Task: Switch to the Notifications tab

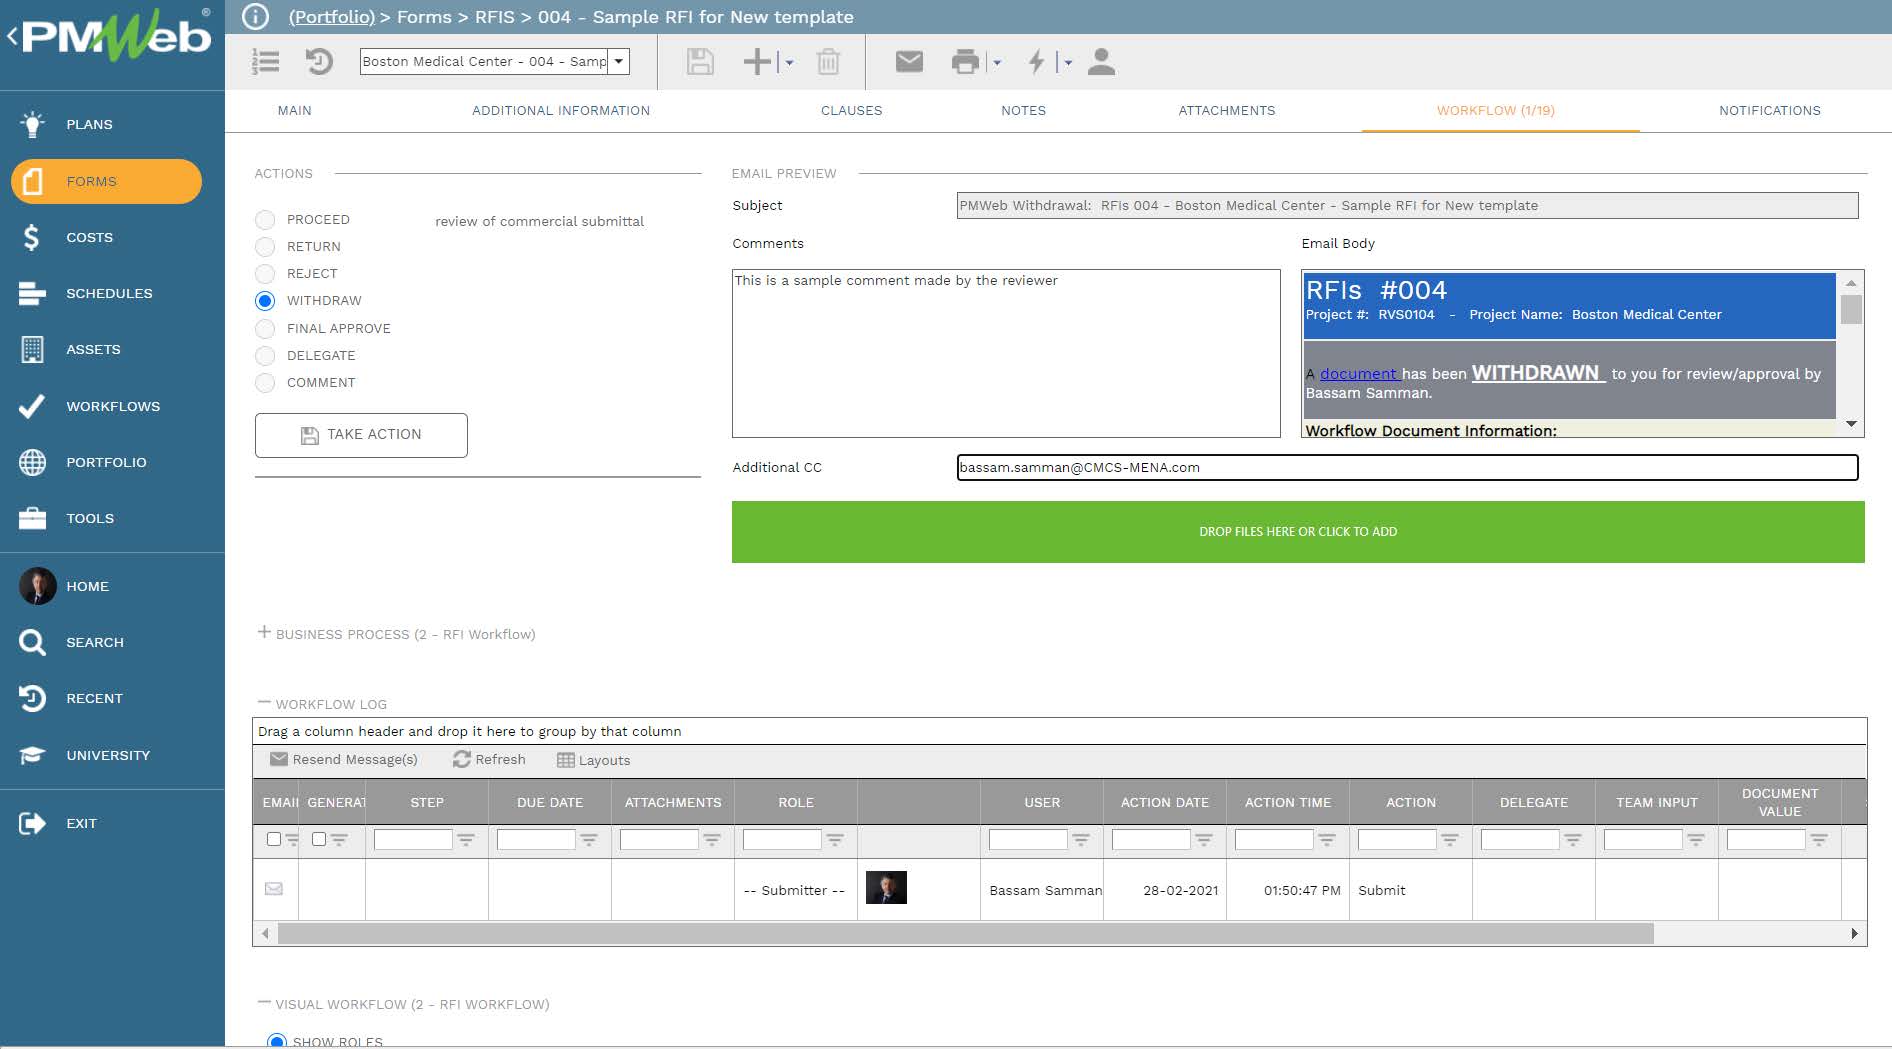Action: (x=1770, y=111)
